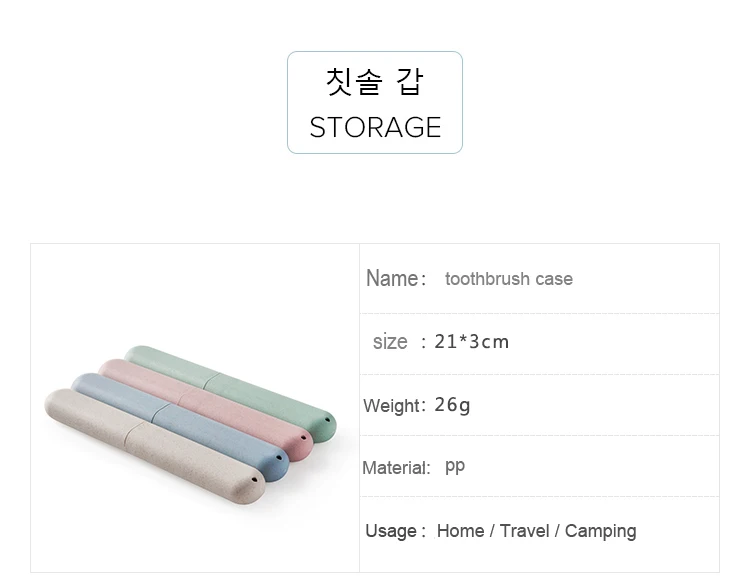Click the 26g weight value

[452, 405]
